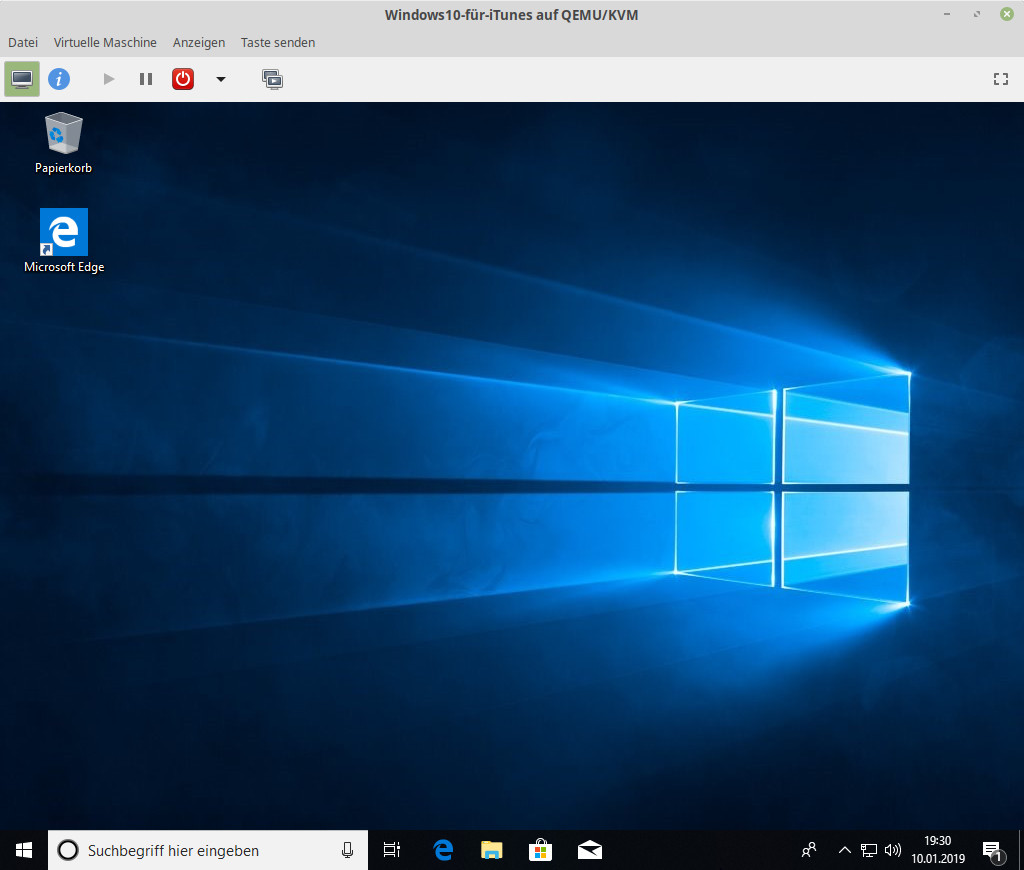Select the Microsoft Edge desktop shortcut
This screenshot has height=870, width=1024.
point(64,240)
